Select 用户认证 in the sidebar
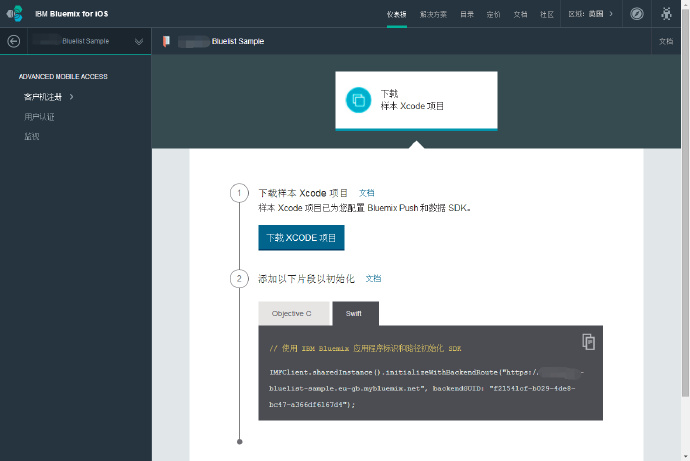 [39, 117]
